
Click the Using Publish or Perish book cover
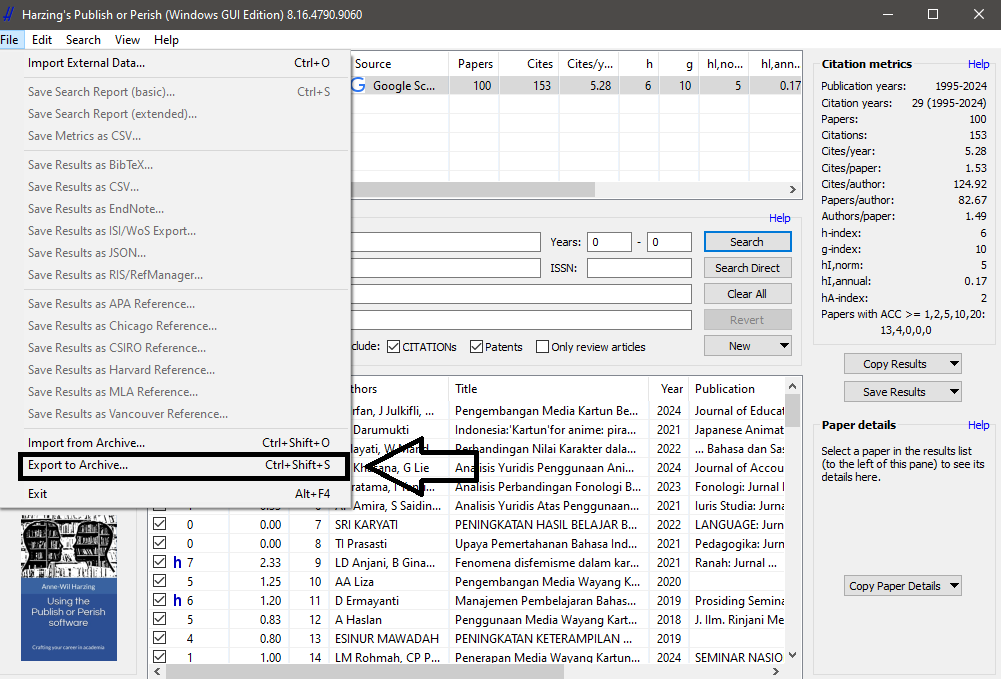[68, 588]
